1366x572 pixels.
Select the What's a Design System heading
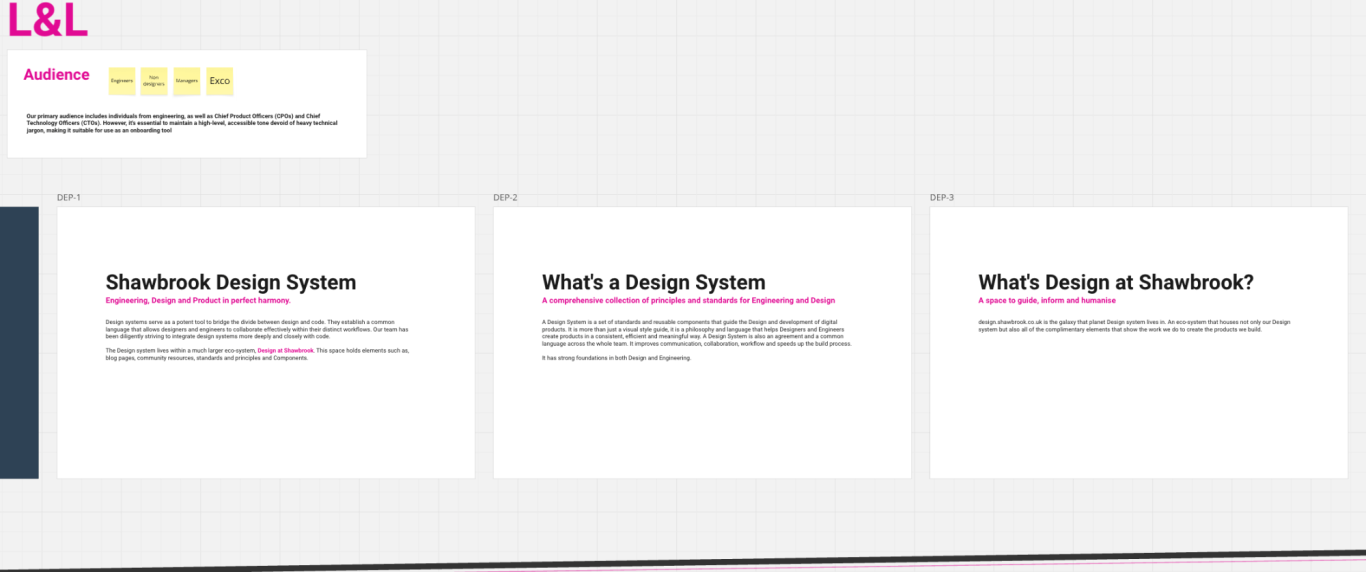point(653,283)
